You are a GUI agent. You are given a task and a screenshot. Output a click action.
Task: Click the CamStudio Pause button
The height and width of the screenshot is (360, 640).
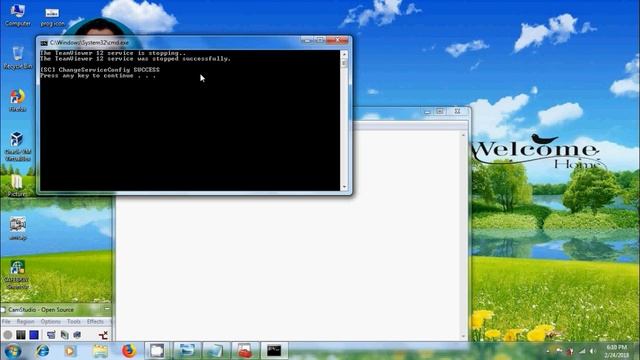(x=20, y=335)
